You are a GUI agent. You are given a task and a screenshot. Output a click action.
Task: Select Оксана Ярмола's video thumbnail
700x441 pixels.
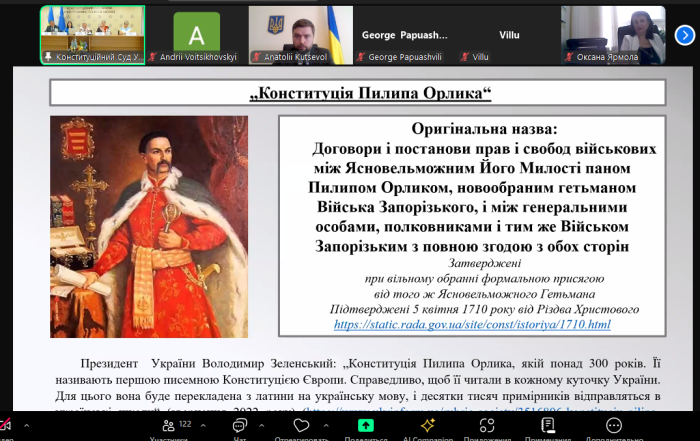click(x=612, y=35)
